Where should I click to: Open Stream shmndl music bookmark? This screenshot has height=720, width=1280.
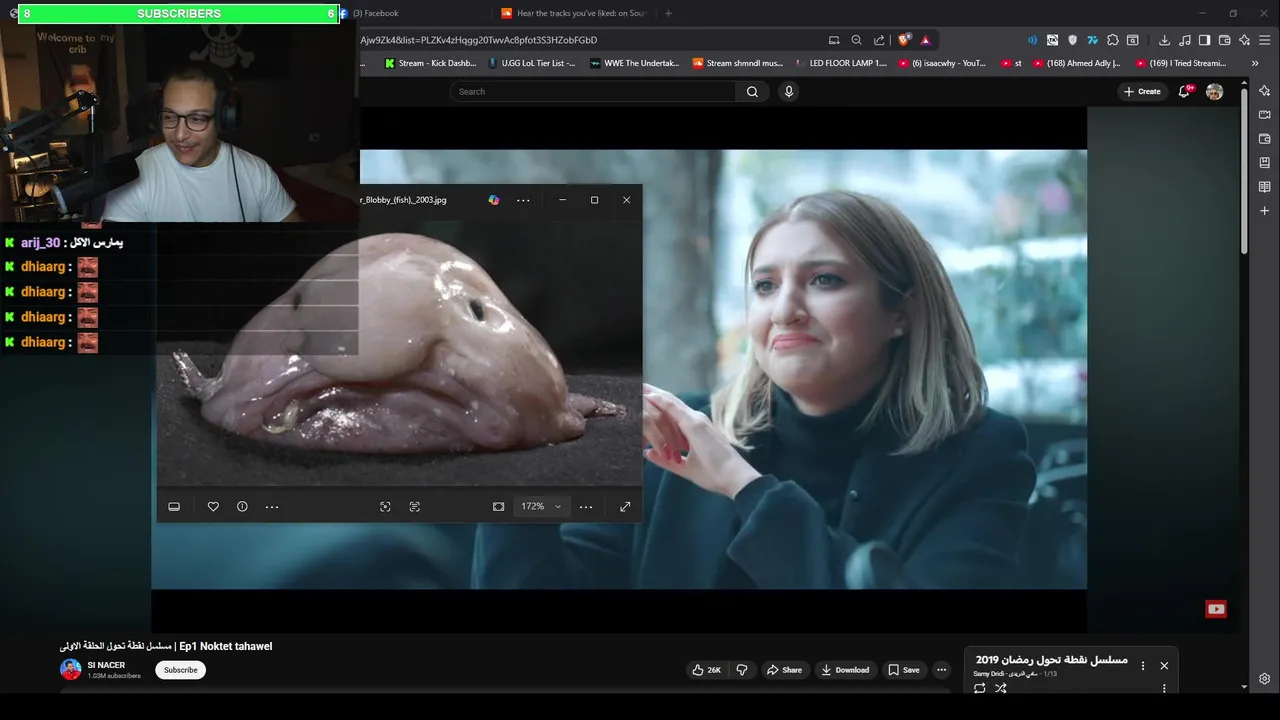click(738, 63)
